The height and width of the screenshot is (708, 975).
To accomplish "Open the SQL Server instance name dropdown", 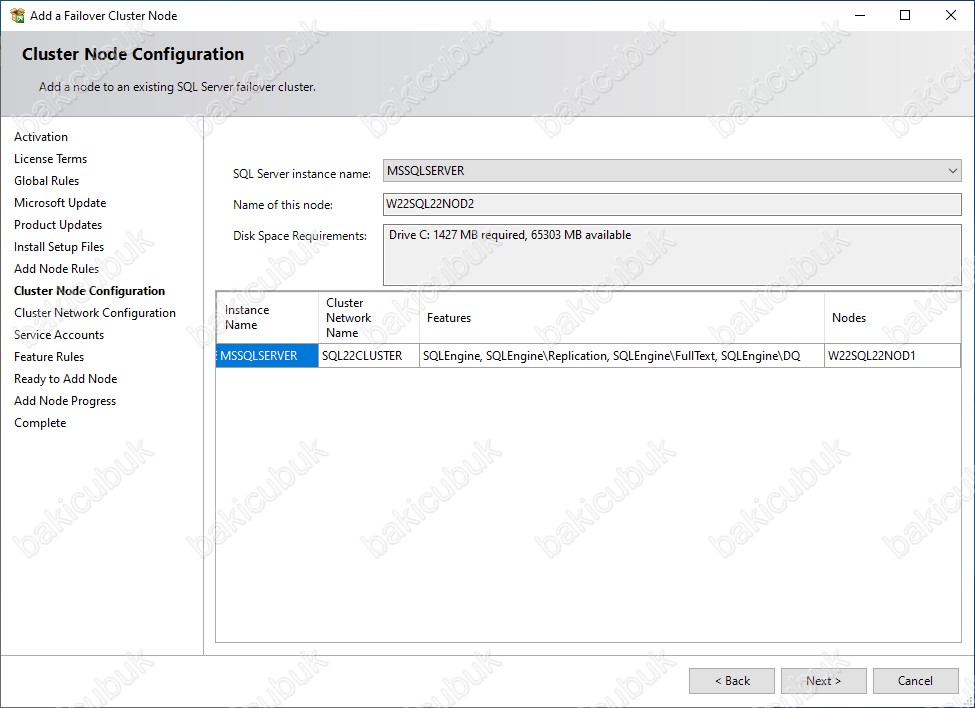I will point(672,170).
